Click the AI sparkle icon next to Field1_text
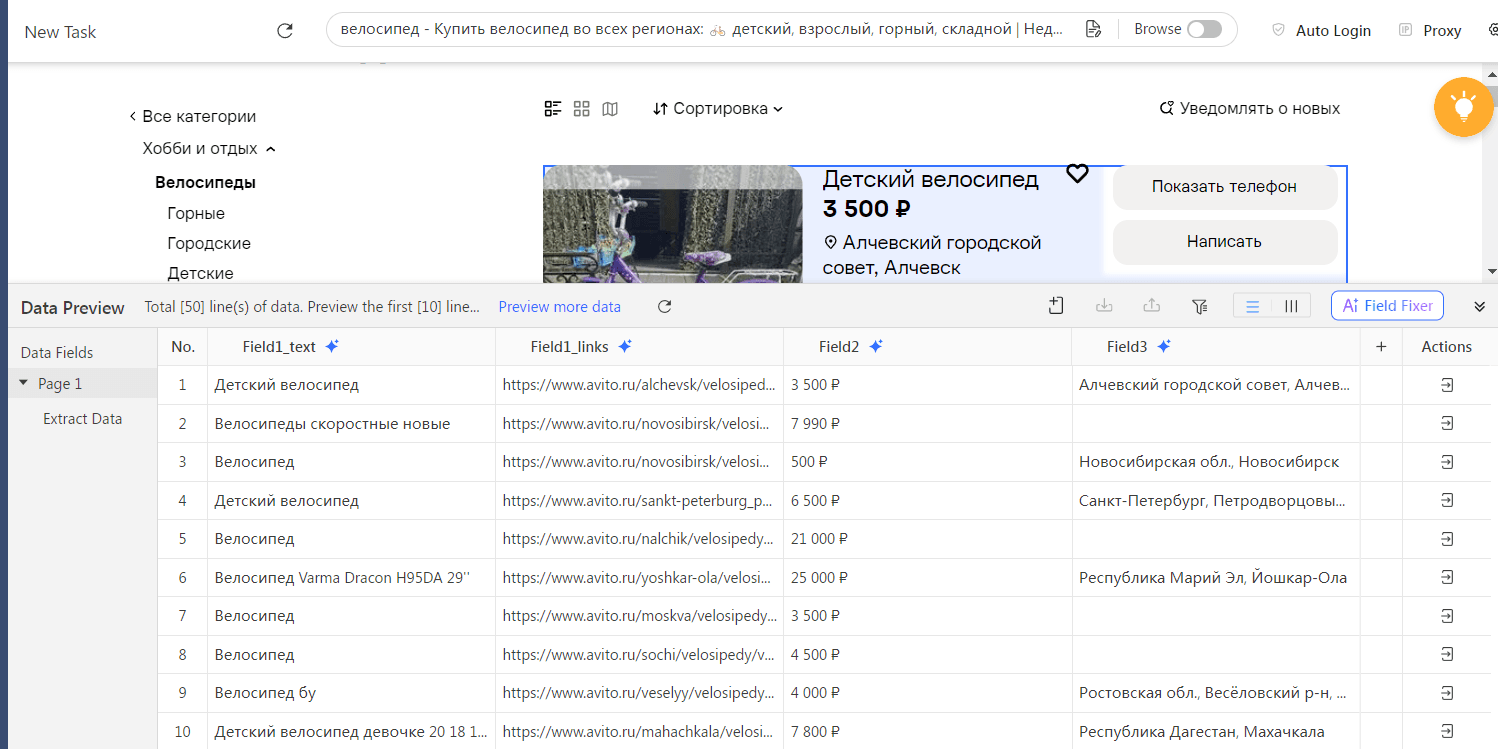Viewport: 1498px width, 749px height. coord(332,346)
